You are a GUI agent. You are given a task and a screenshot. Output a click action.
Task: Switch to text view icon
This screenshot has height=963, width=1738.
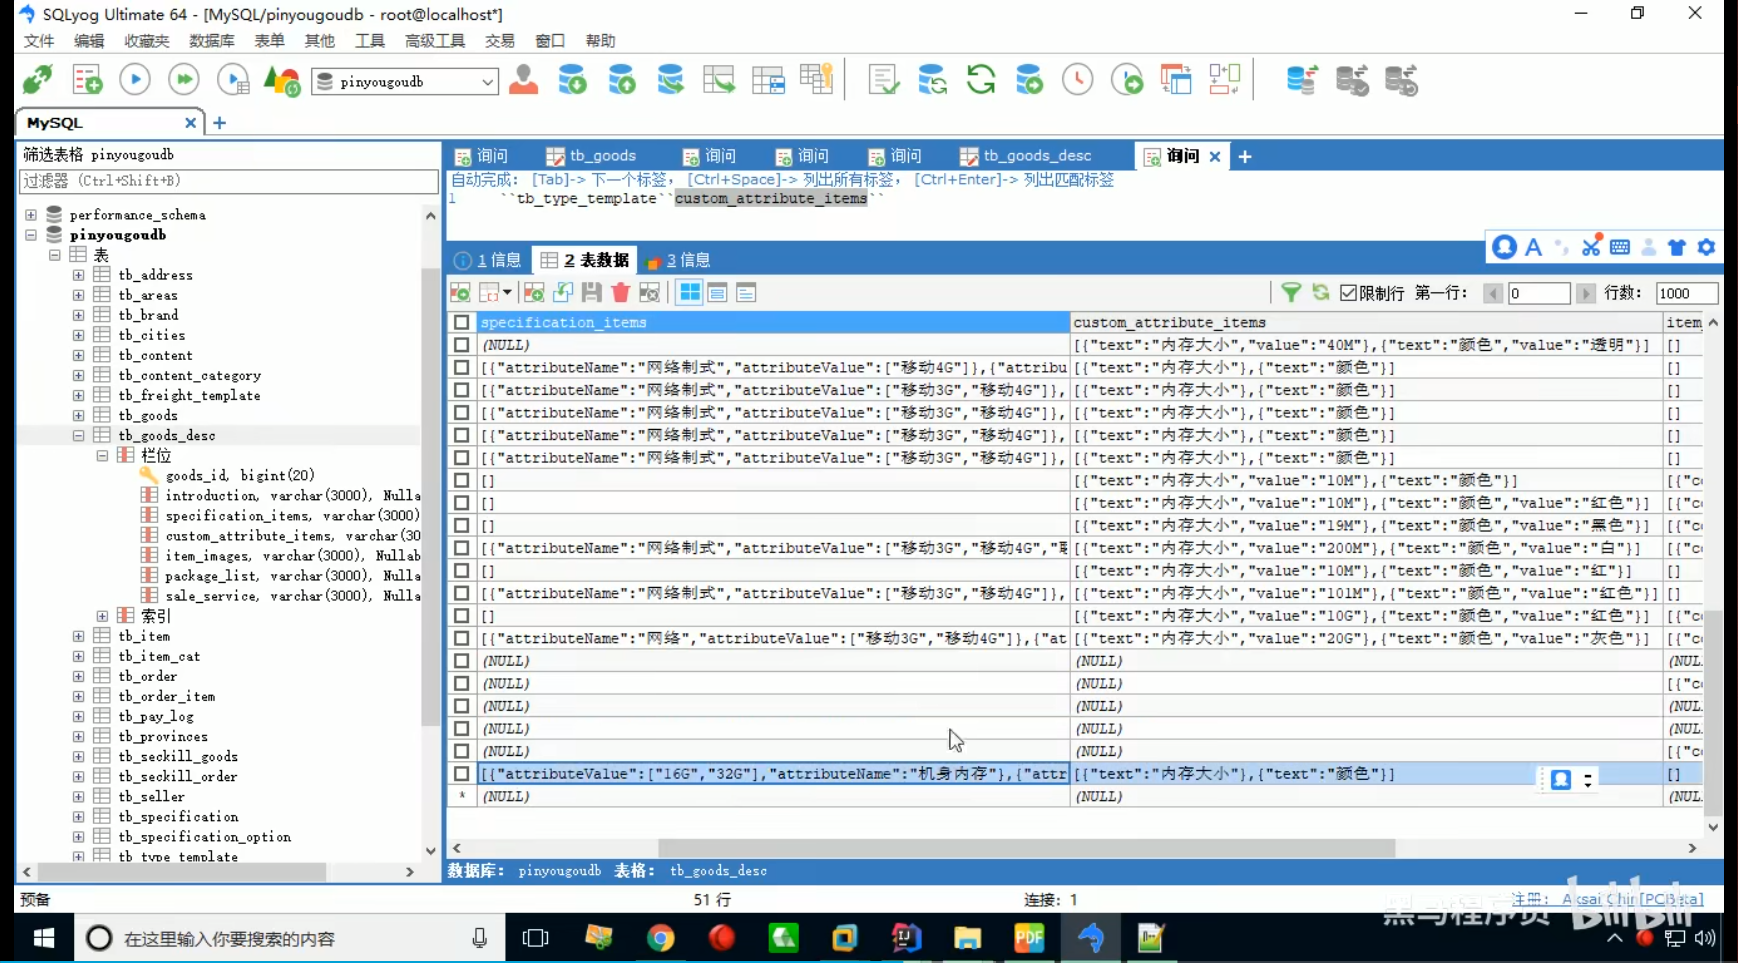pos(746,292)
